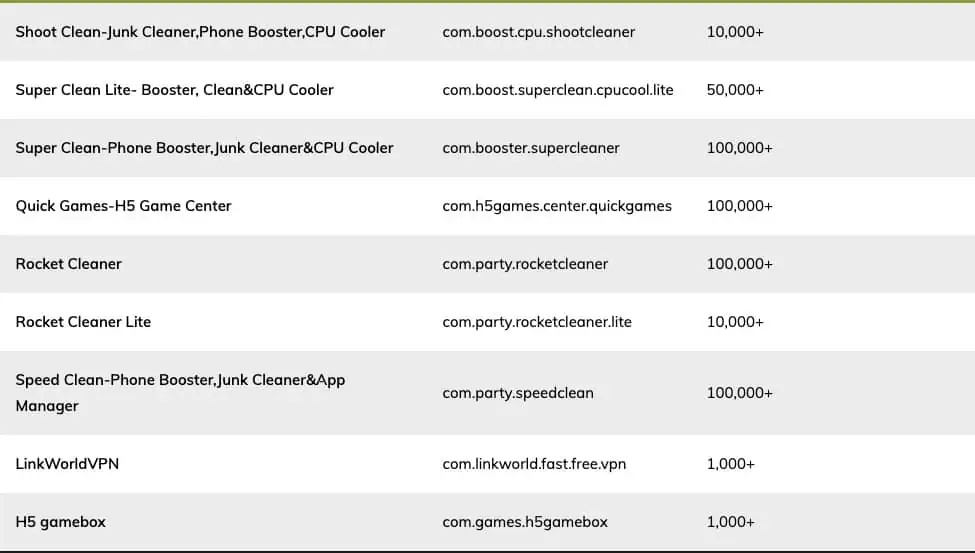Screen dimensions: 975x553
Task: Select the com.games.h5gamebox package name
Action: 525,522
